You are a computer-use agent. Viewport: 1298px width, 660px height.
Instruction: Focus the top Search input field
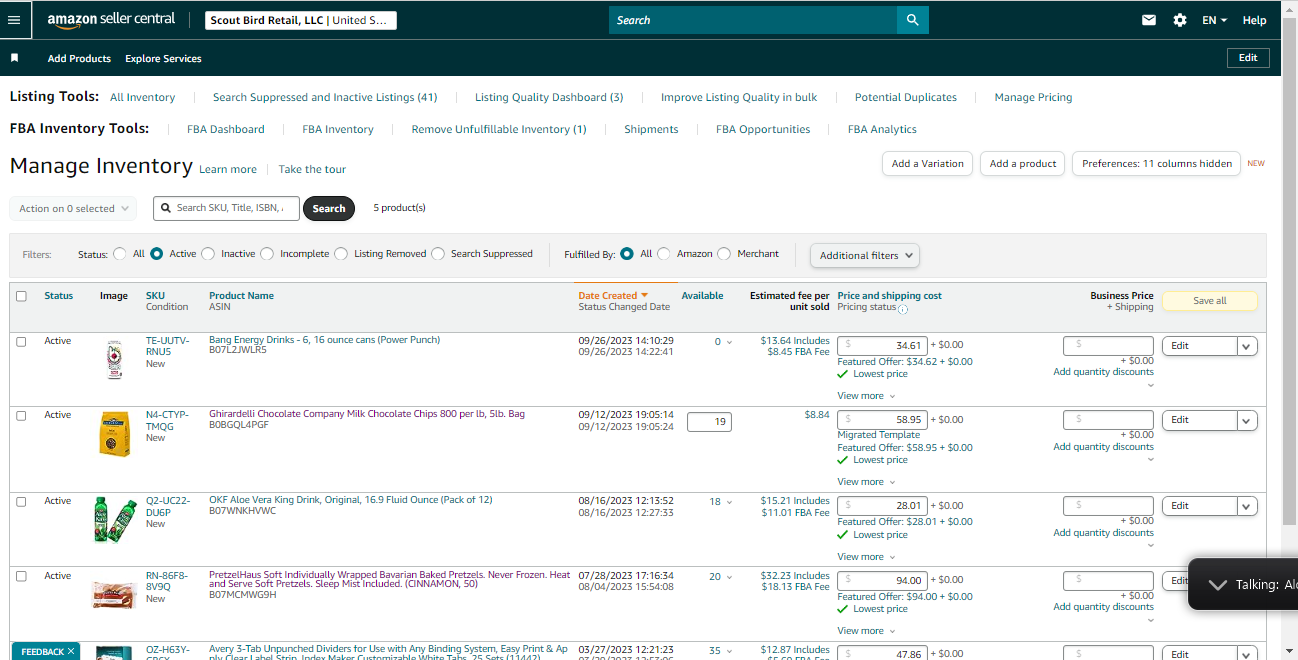pos(753,20)
